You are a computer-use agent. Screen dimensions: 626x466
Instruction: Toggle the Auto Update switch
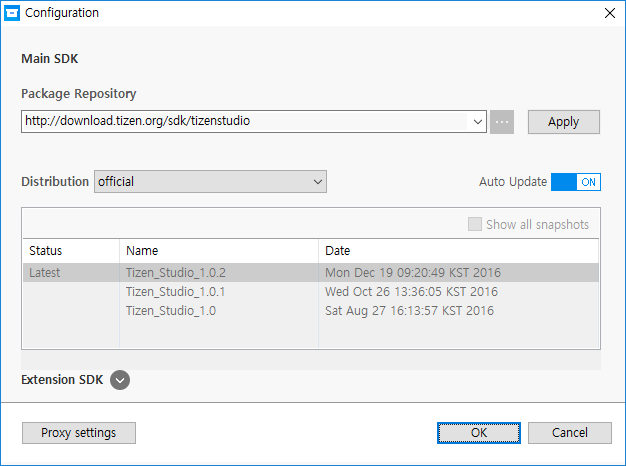click(x=575, y=182)
